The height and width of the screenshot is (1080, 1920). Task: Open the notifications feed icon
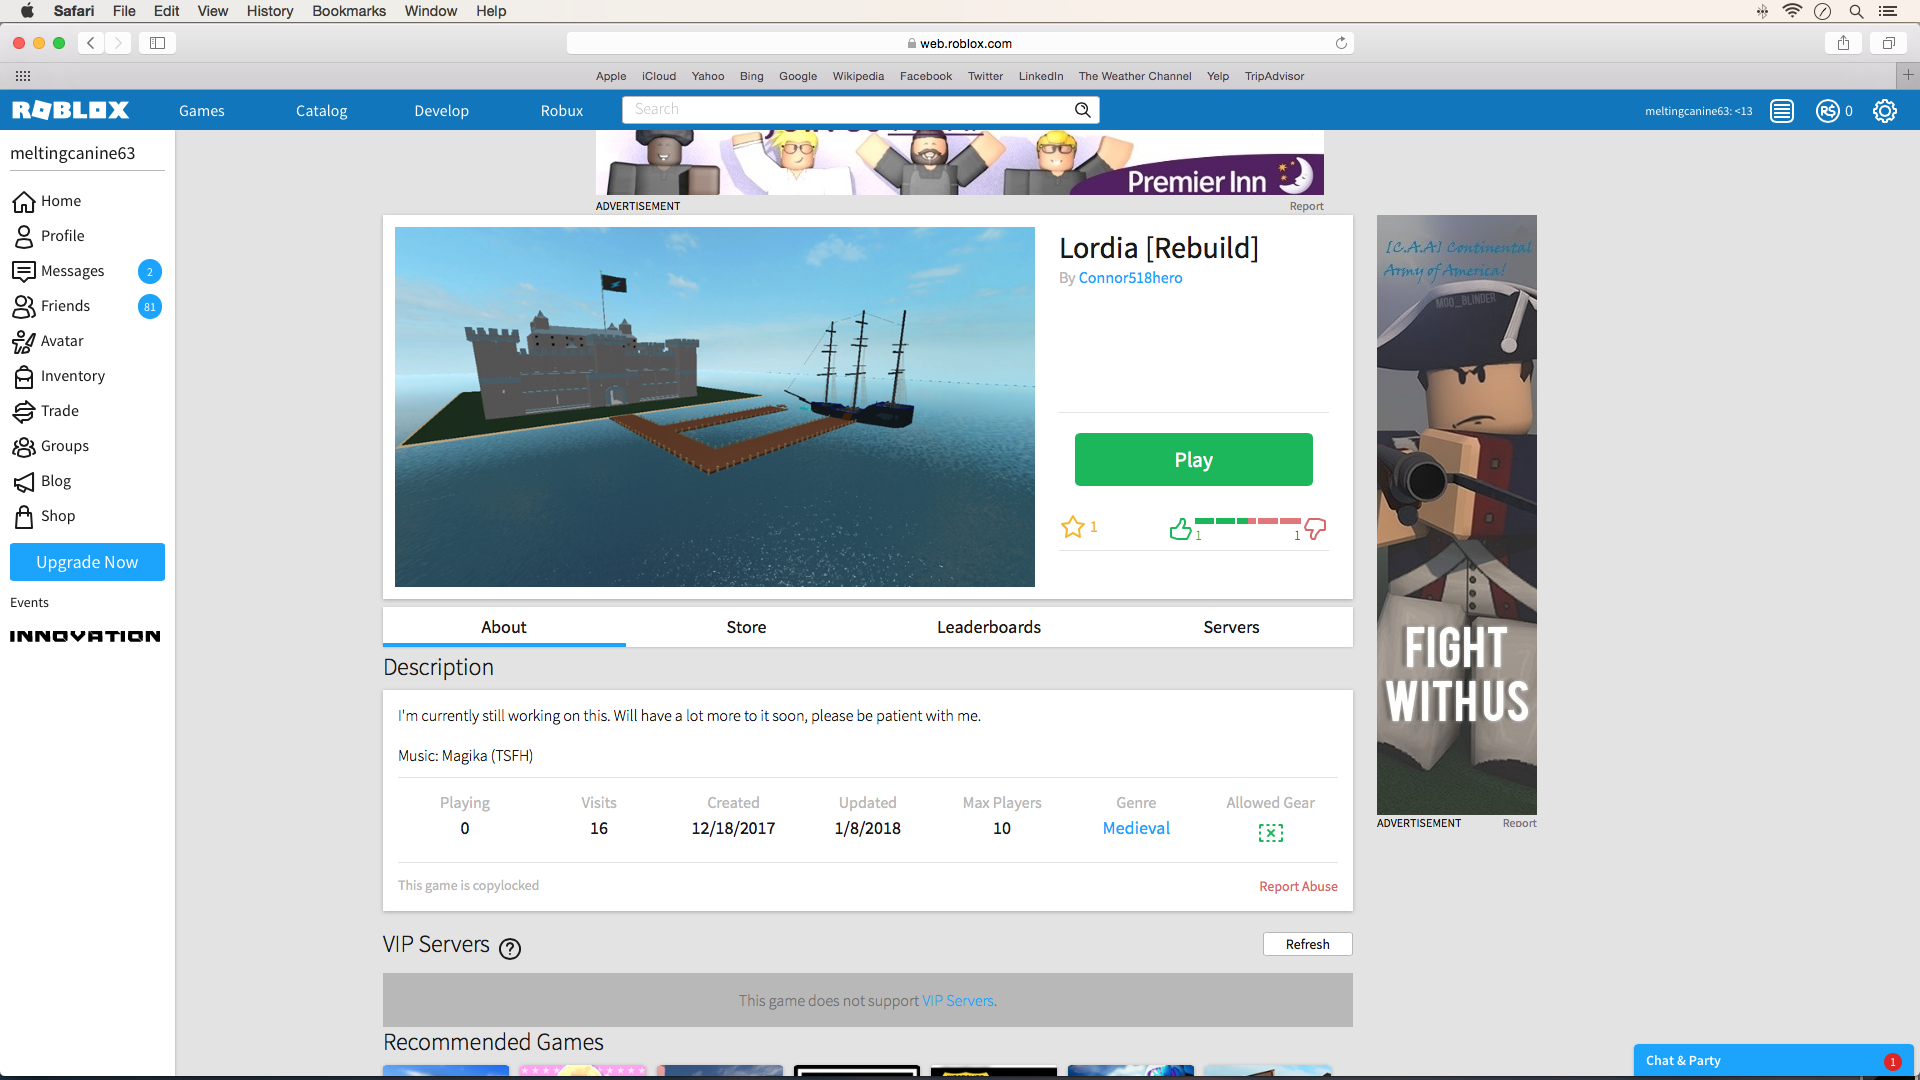click(x=1781, y=111)
